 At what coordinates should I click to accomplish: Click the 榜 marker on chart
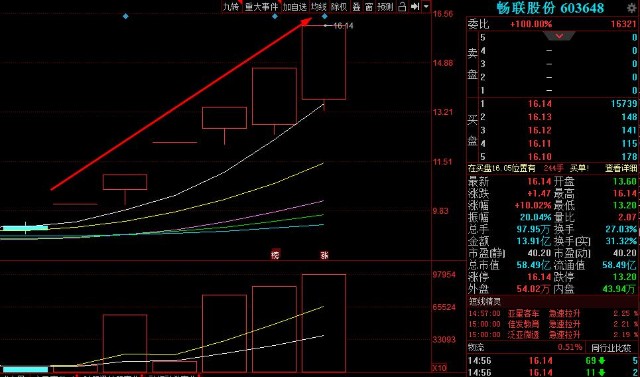(276, 255)
